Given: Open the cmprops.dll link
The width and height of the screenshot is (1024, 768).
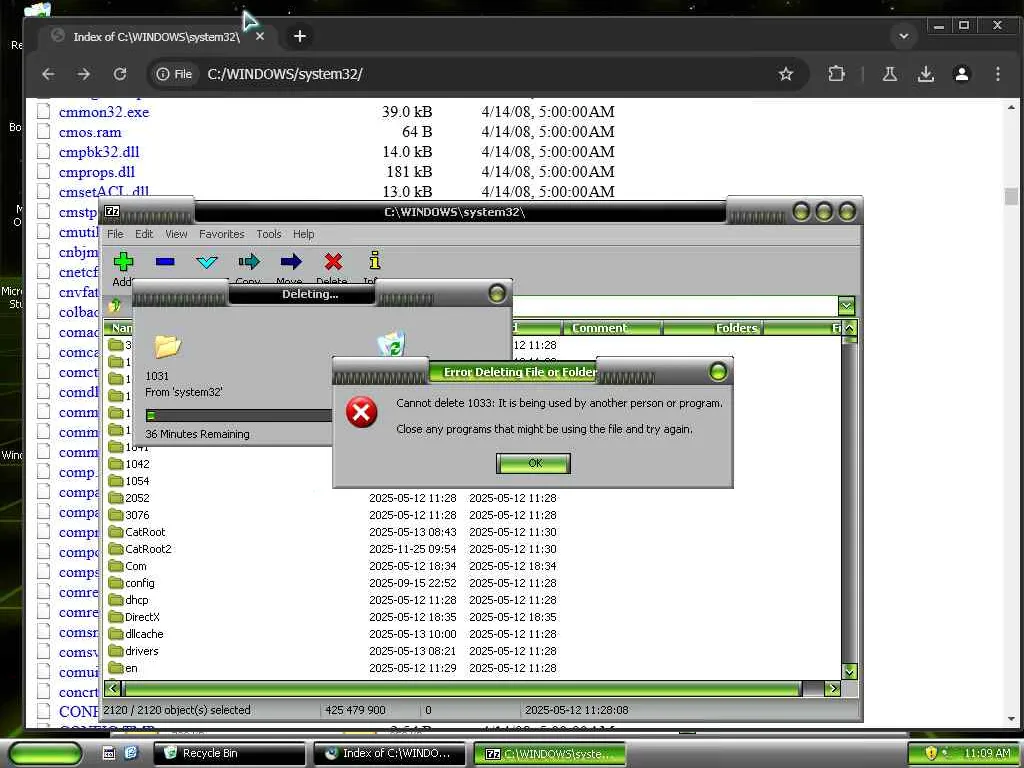Looking at the screenshot, I should (x=97, y=172).
